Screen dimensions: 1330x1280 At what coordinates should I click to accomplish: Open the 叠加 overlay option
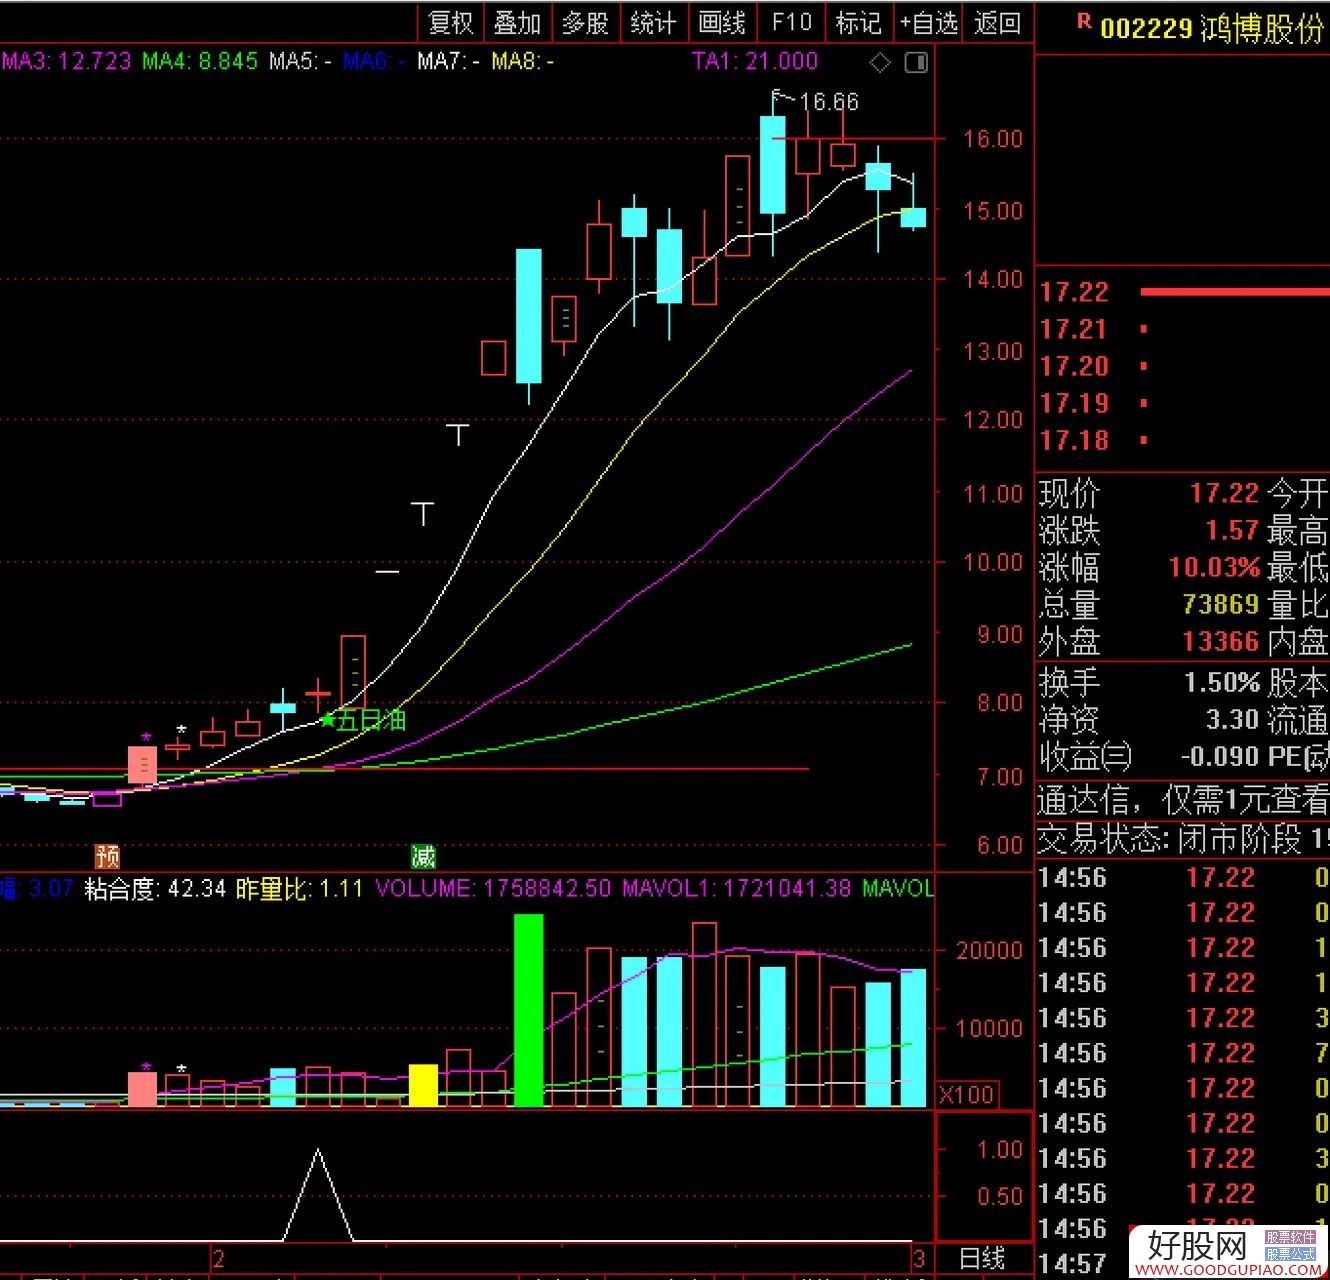click(x=518, y=22)
